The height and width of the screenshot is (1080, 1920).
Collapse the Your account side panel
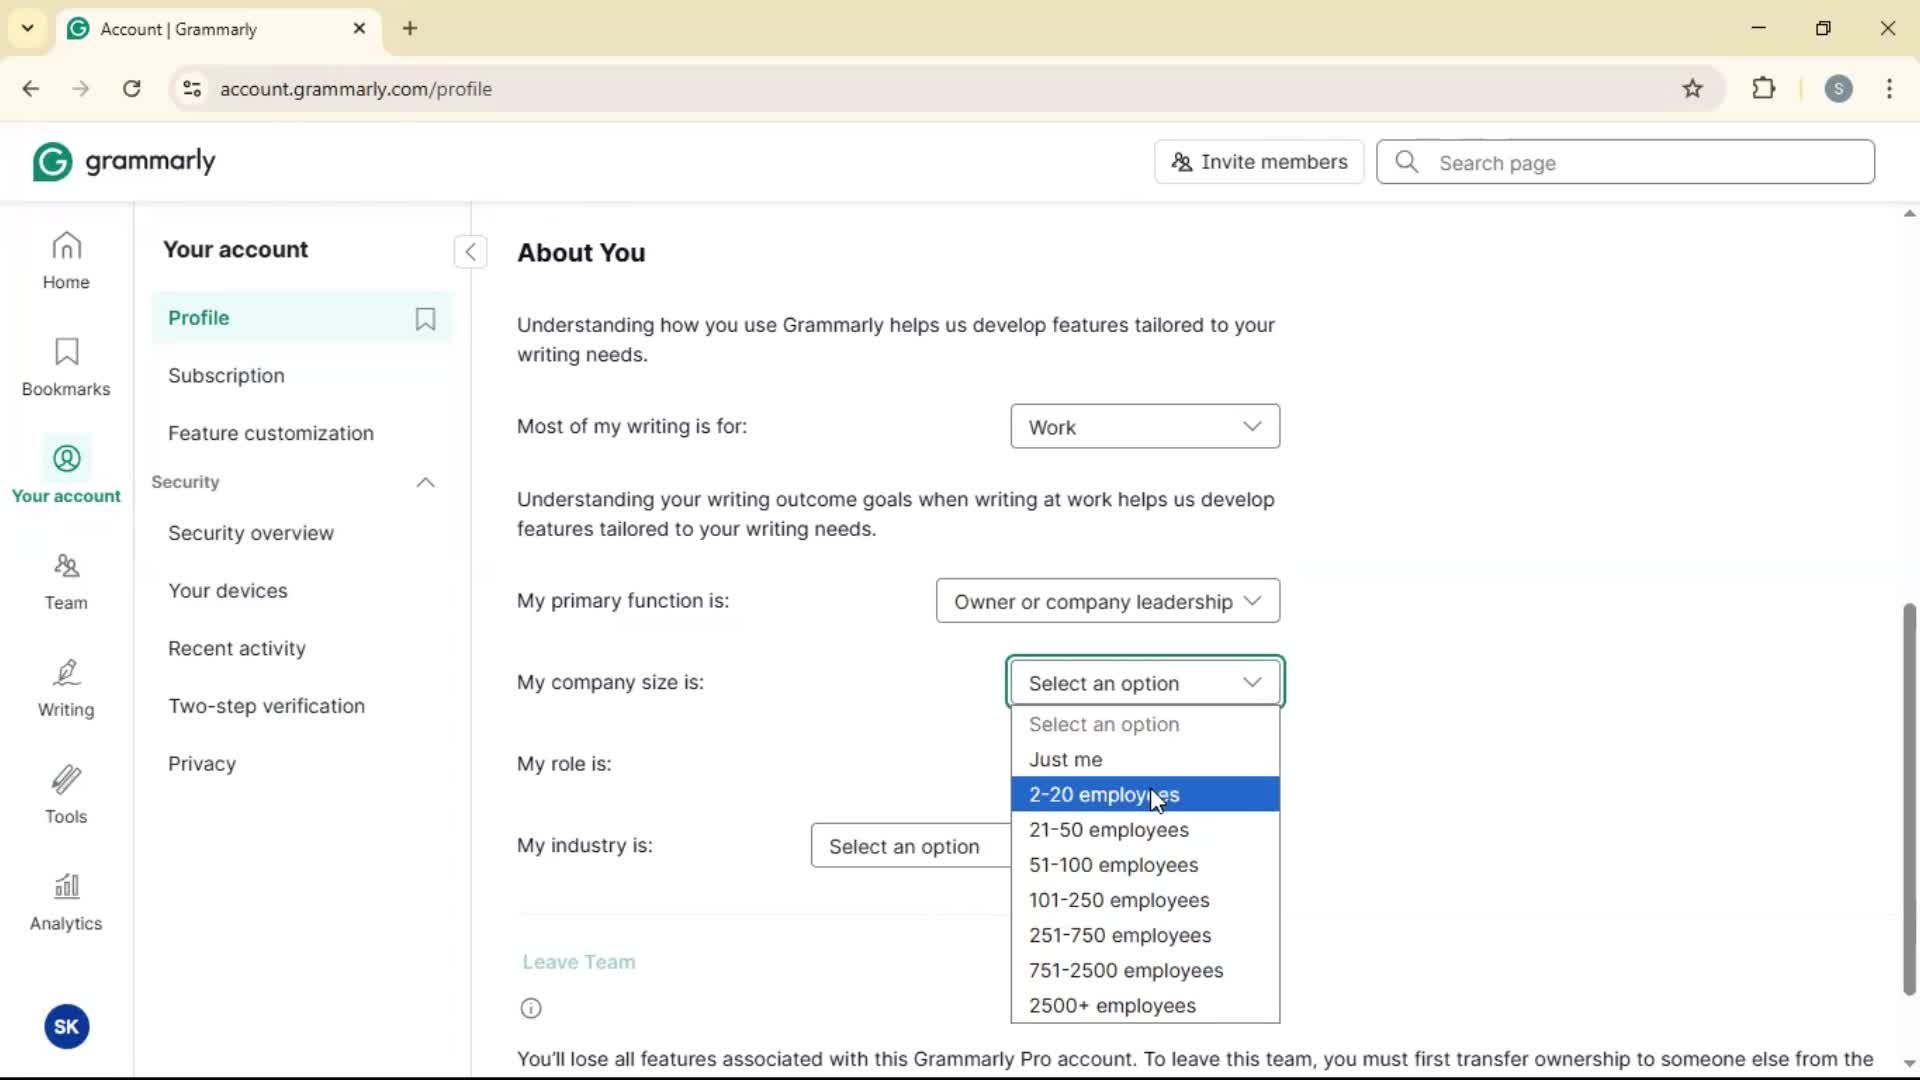(x=470, y=252)
